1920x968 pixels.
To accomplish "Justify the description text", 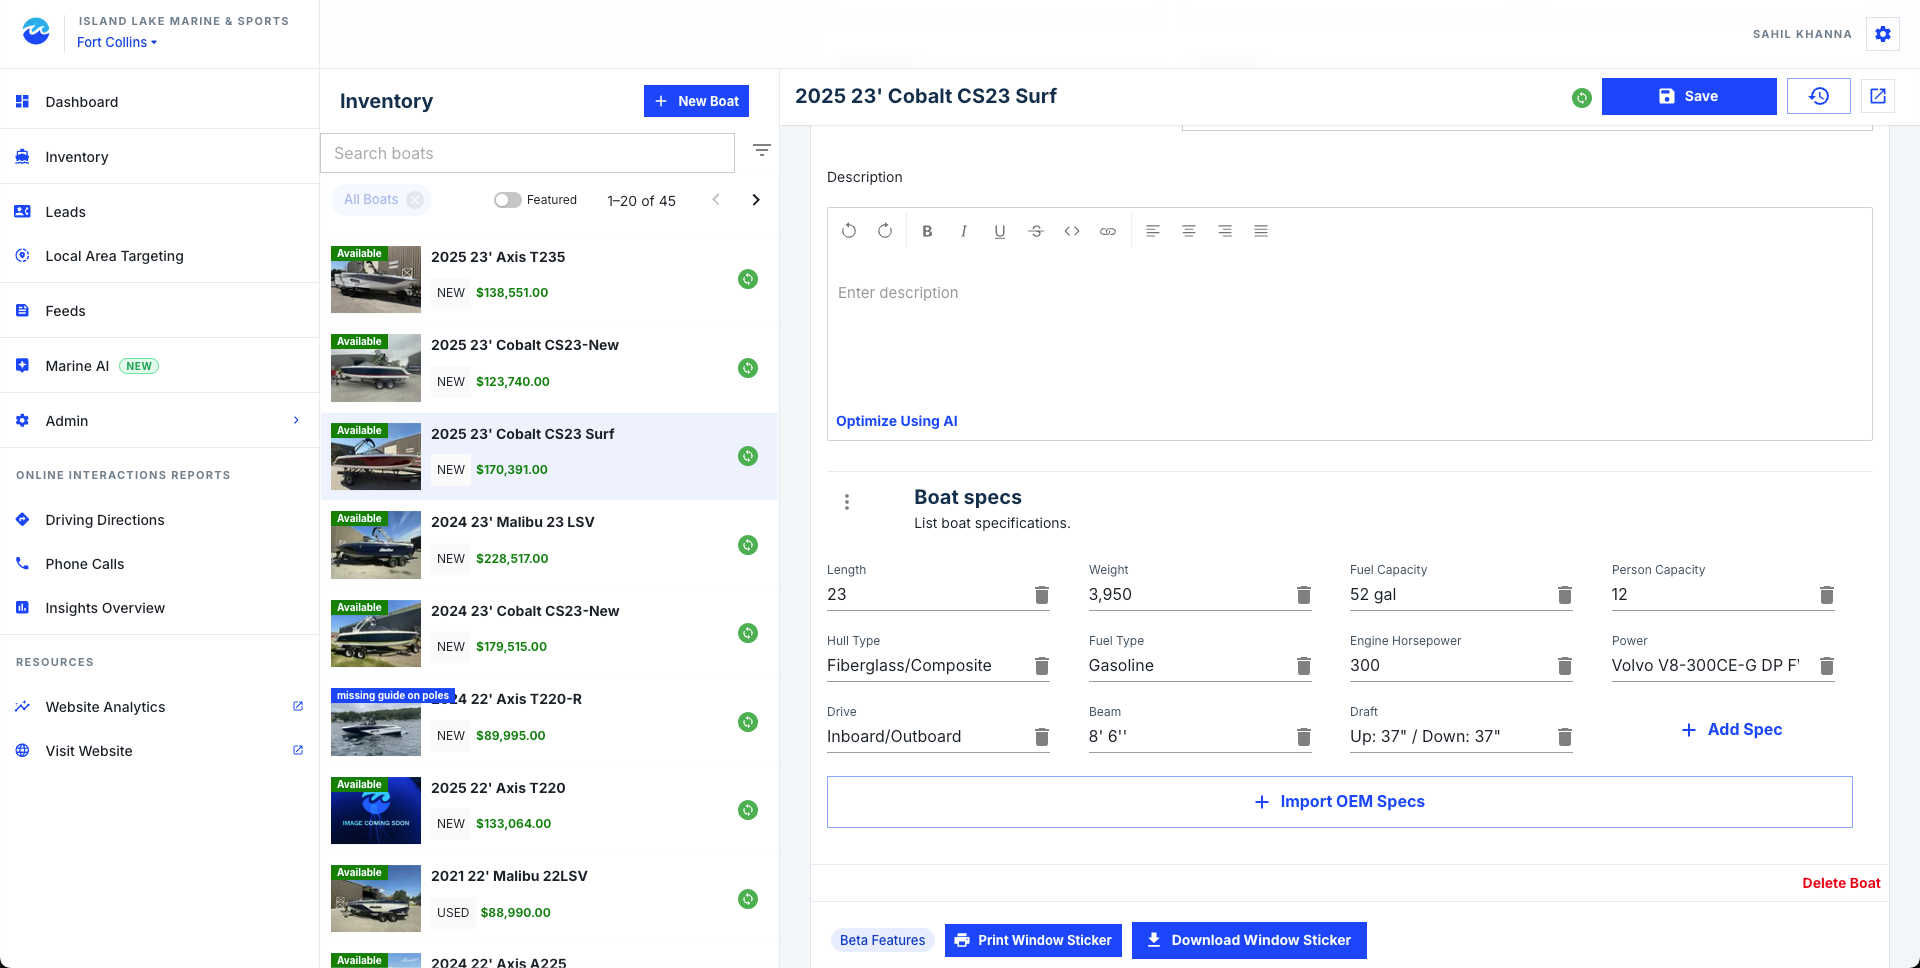I will coord(1261,231).
